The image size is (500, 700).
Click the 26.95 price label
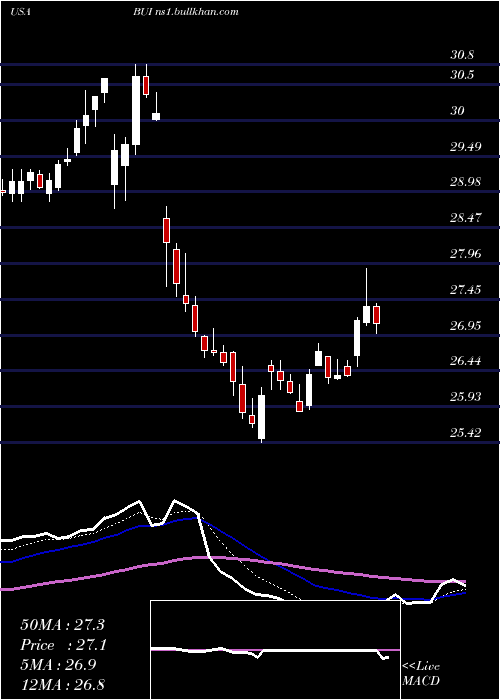[465, 325]
